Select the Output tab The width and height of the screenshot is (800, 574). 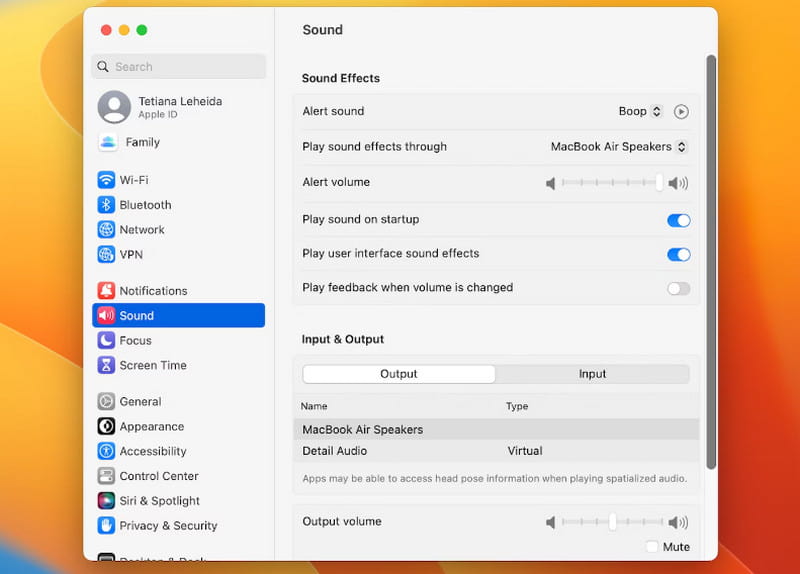click(399, 374)
